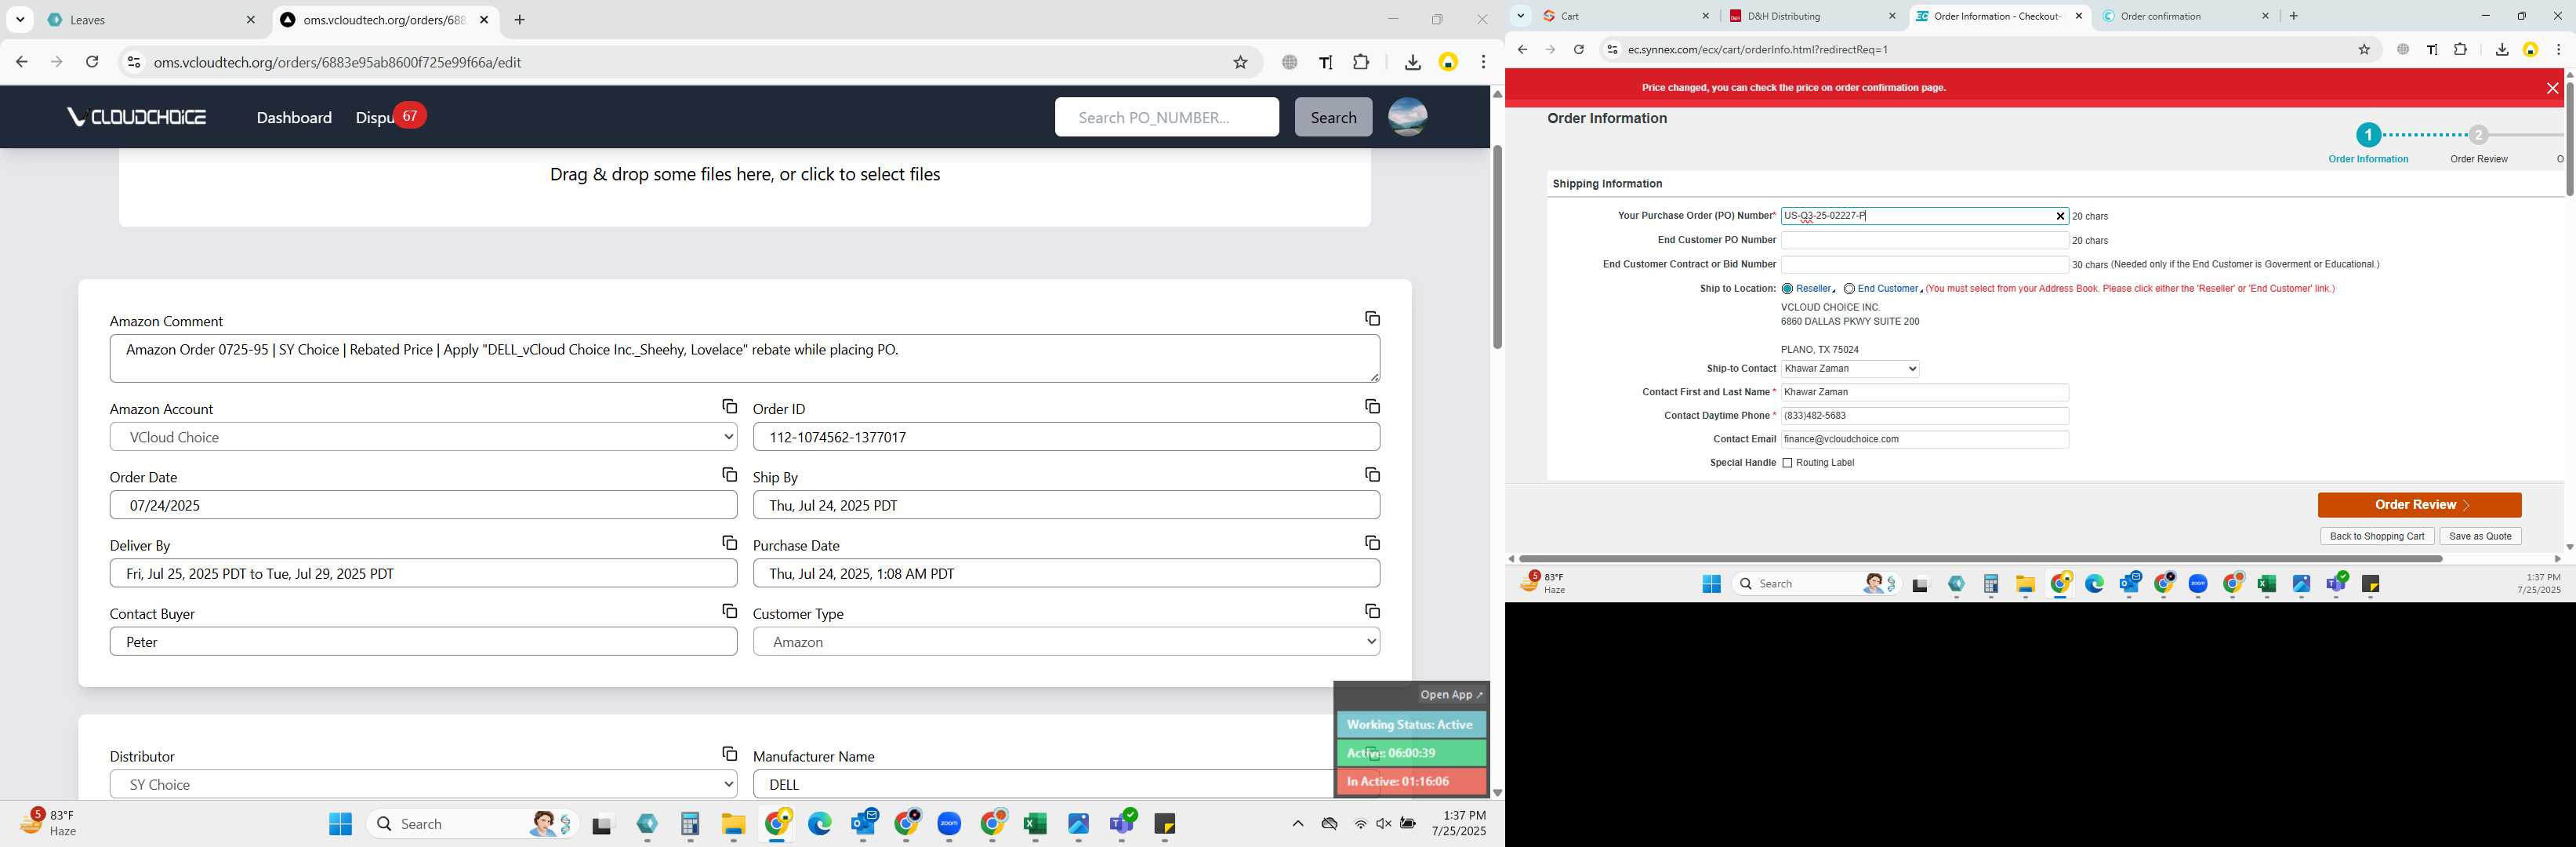Screen dimensions: 2576x847
Task: Click the Contact Email field
Action: point(1924,439)
